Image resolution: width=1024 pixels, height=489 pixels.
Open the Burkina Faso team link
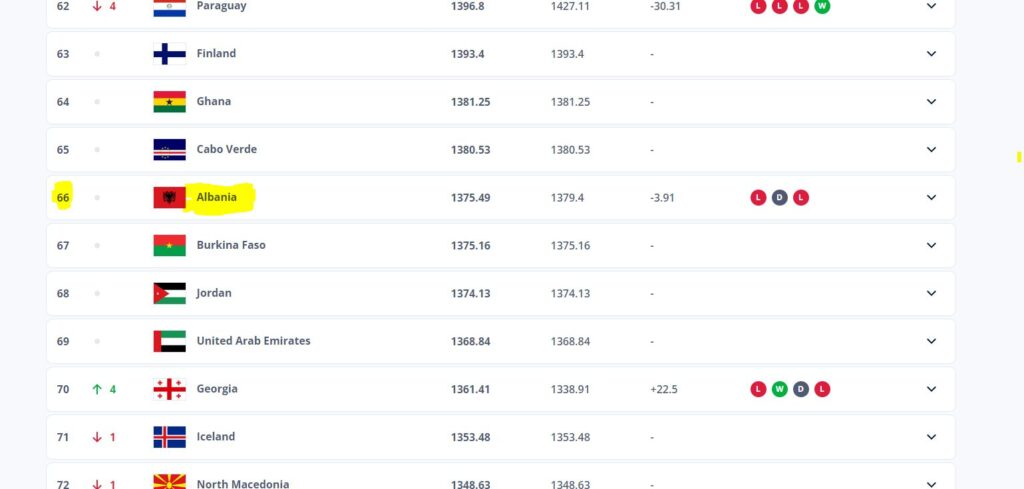231,245
